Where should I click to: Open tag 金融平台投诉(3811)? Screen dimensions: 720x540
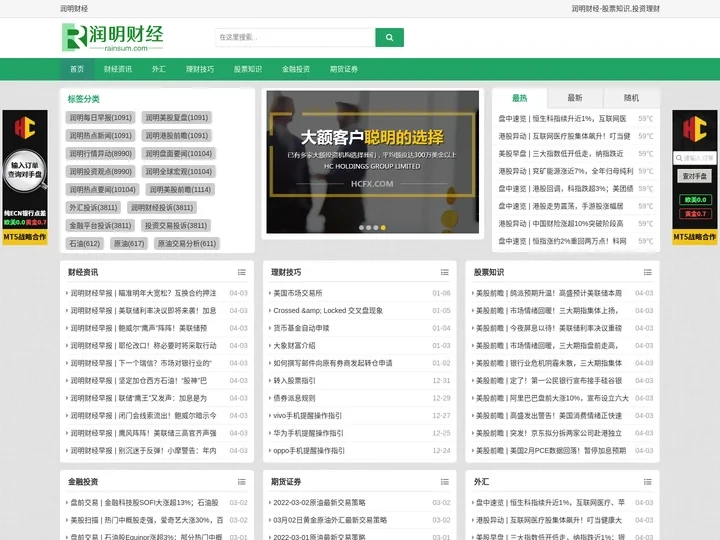[101, 225]
